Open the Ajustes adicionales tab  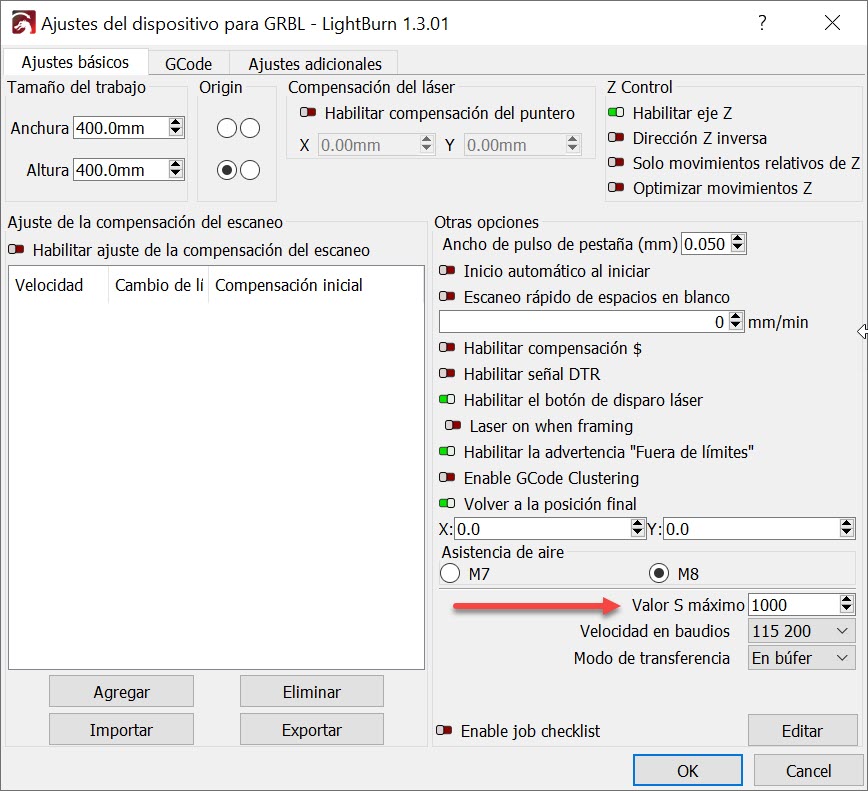314,64
